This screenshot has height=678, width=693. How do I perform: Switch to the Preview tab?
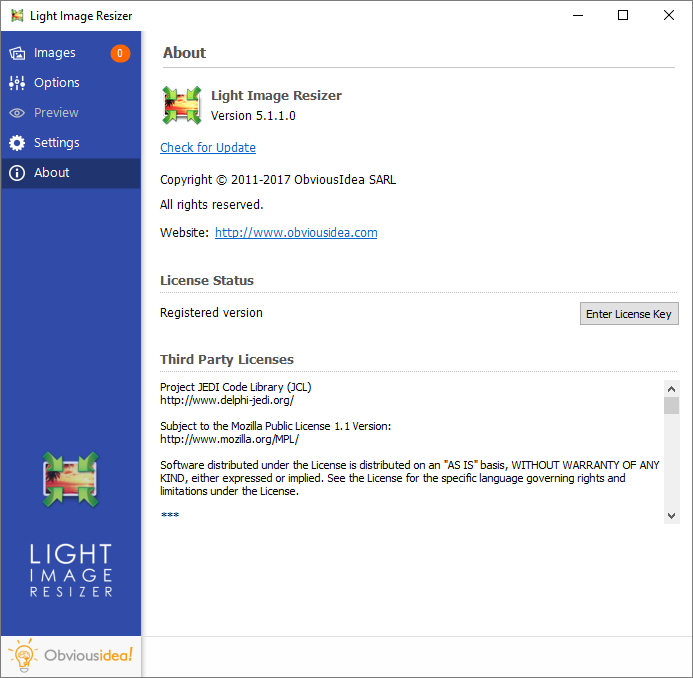pos(71,113)
